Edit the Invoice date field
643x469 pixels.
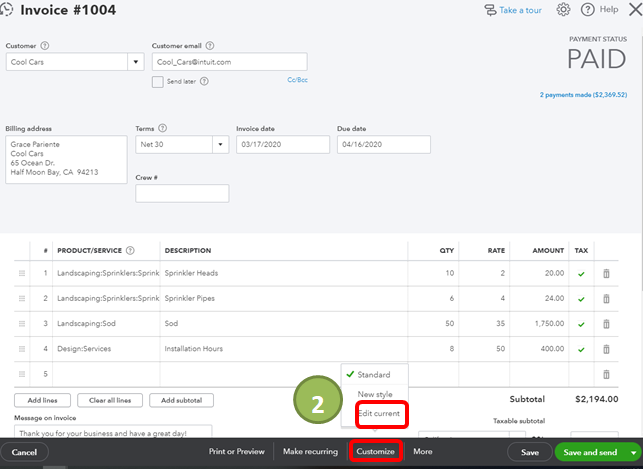(283, 144)
